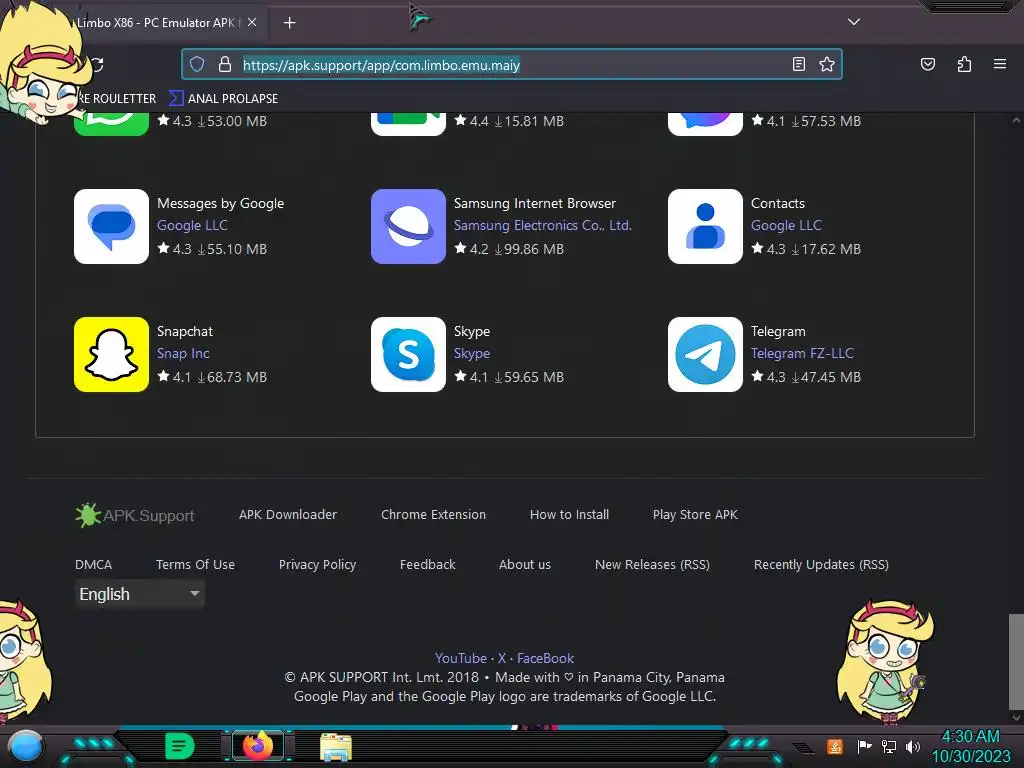Click the Telegram FZ-LLC developer link

point(802,353)
